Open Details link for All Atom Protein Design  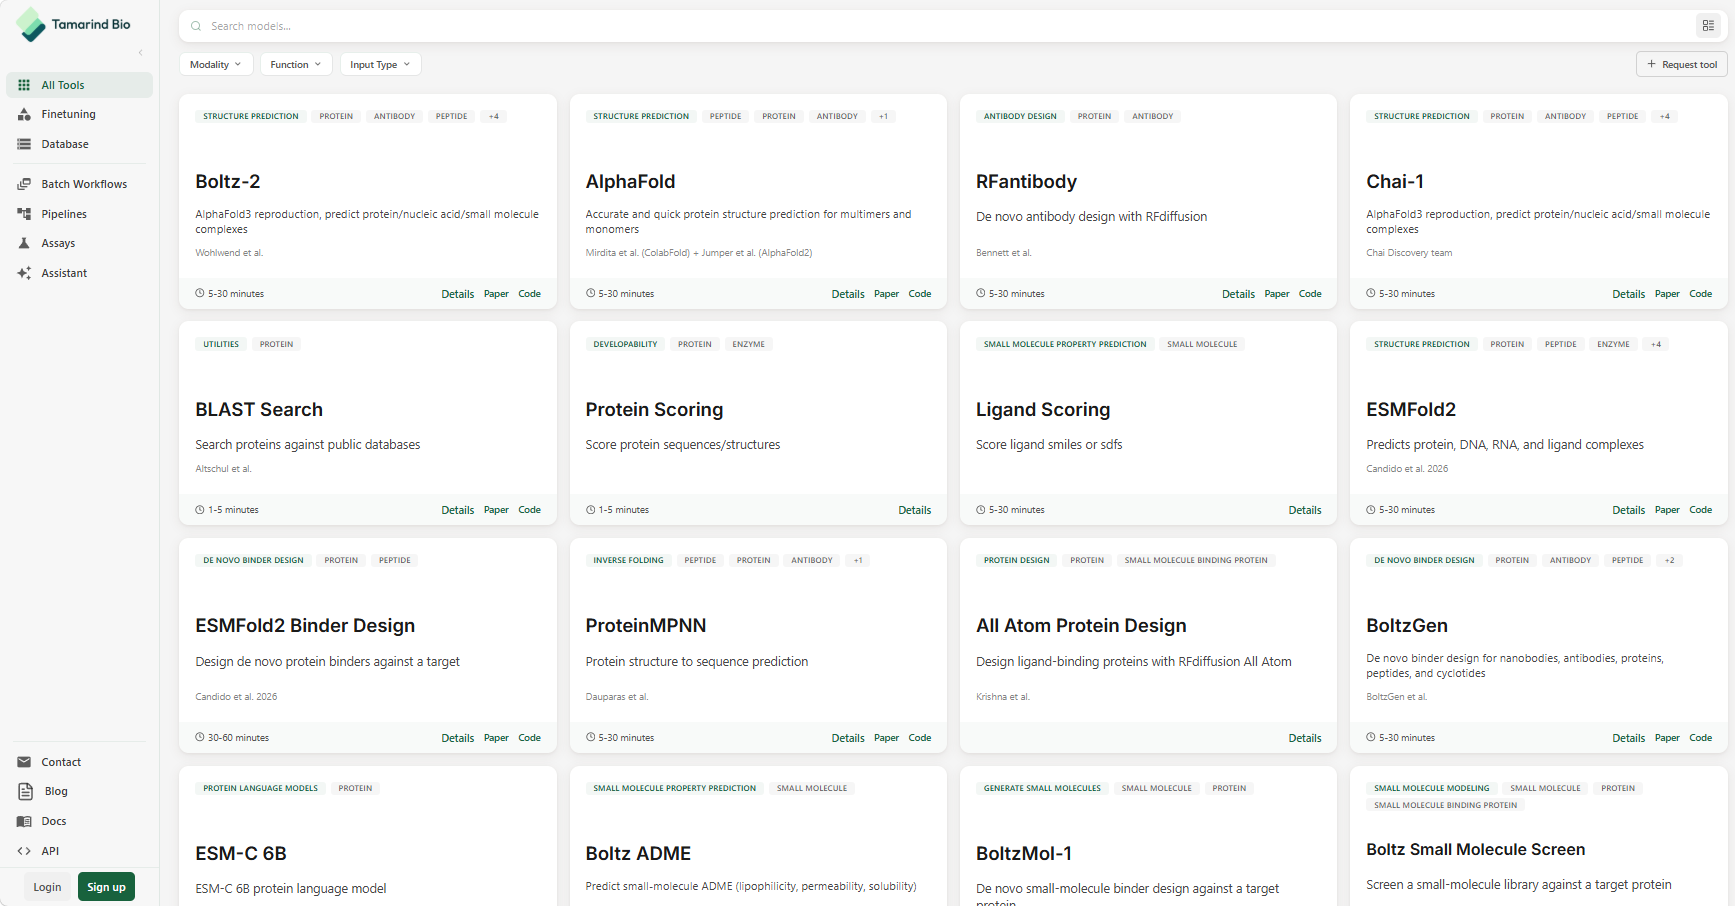[x=1305, y=738]
